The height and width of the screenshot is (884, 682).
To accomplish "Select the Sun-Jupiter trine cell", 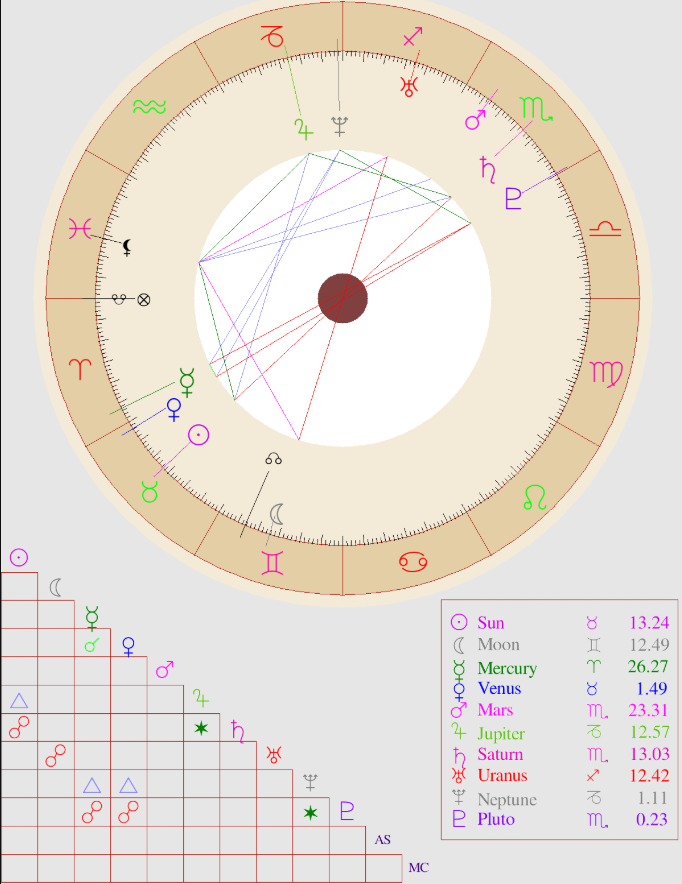I will 19,700.
